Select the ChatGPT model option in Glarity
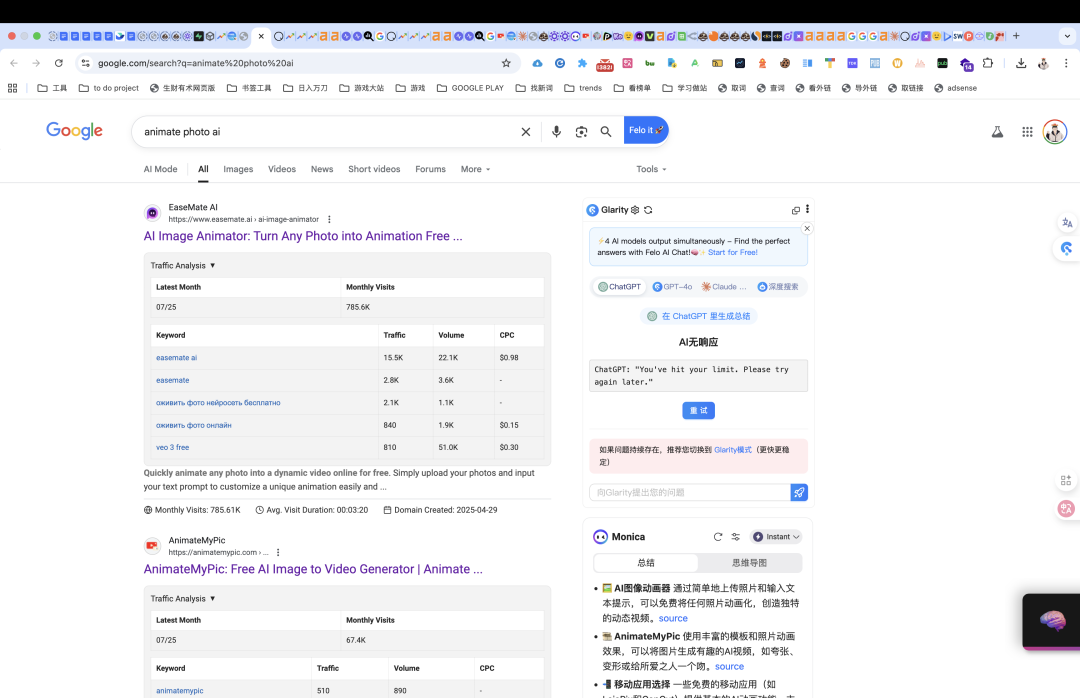1080x698 pixels. click(619, 287)
